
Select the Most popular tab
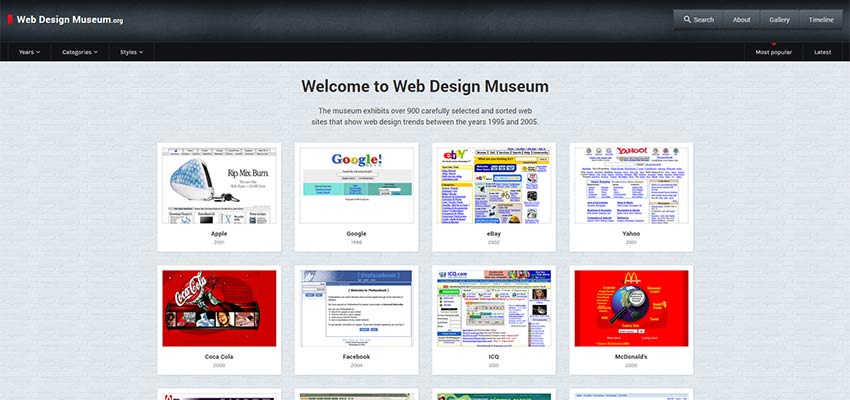click(774, 52)
